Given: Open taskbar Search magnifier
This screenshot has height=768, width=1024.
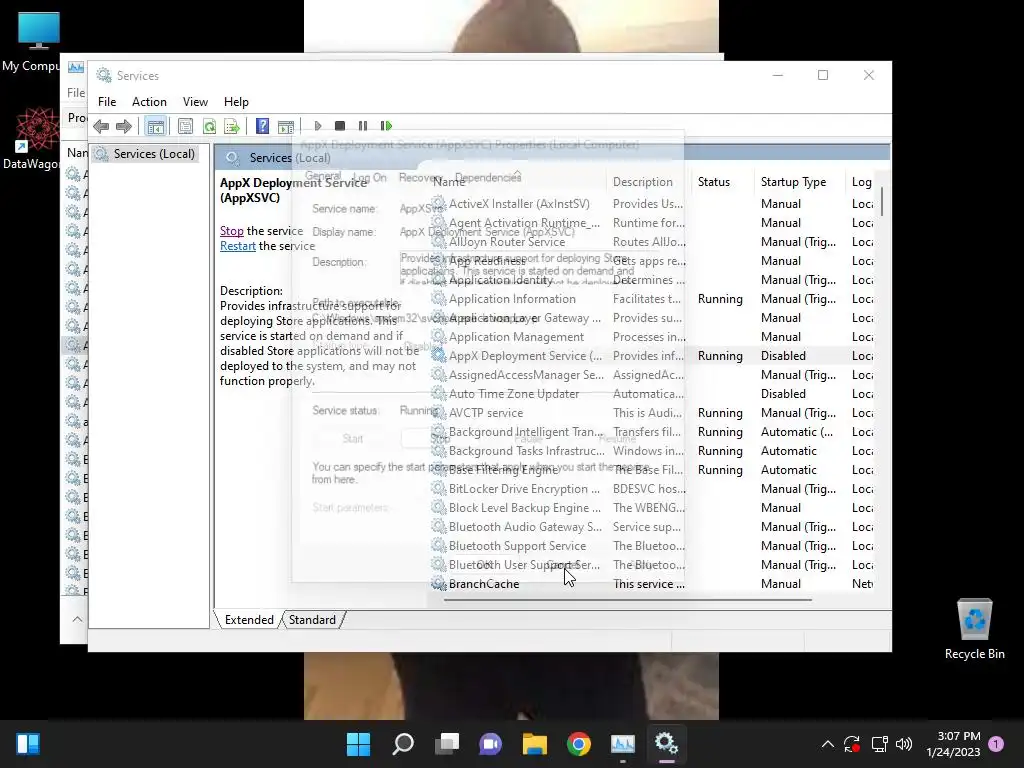Looking at the screenshot, I should pos(402,744).
